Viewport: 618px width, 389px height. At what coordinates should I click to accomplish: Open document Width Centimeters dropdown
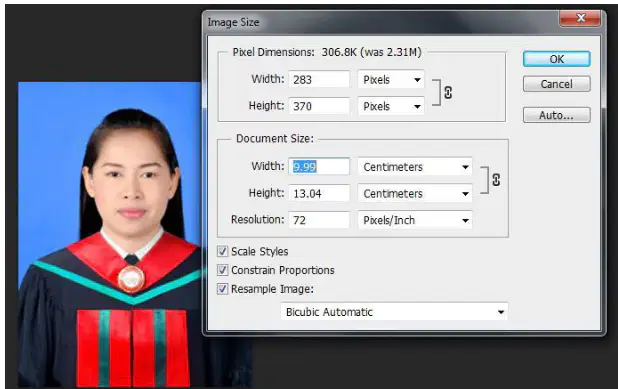[415, 167]
